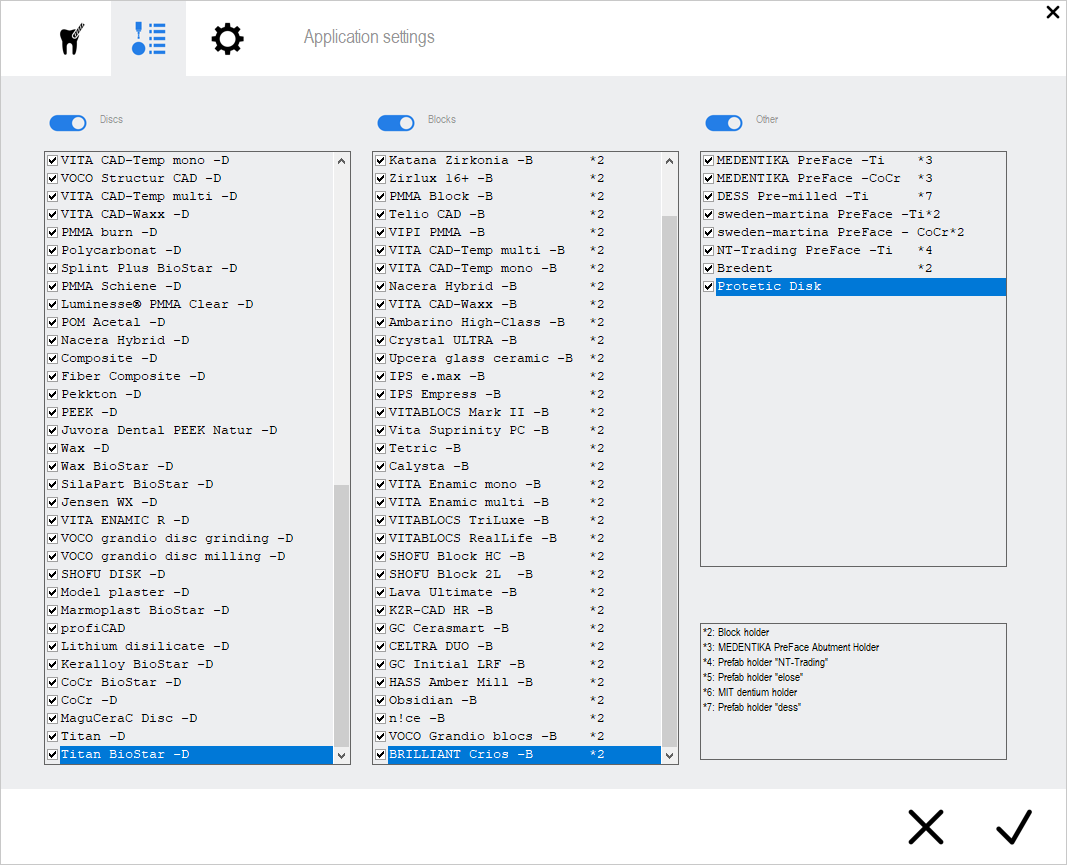Select Juvora Dental PEEK Natur -D
Viewport: 1067px width, 865px height.
click(190, 430)
